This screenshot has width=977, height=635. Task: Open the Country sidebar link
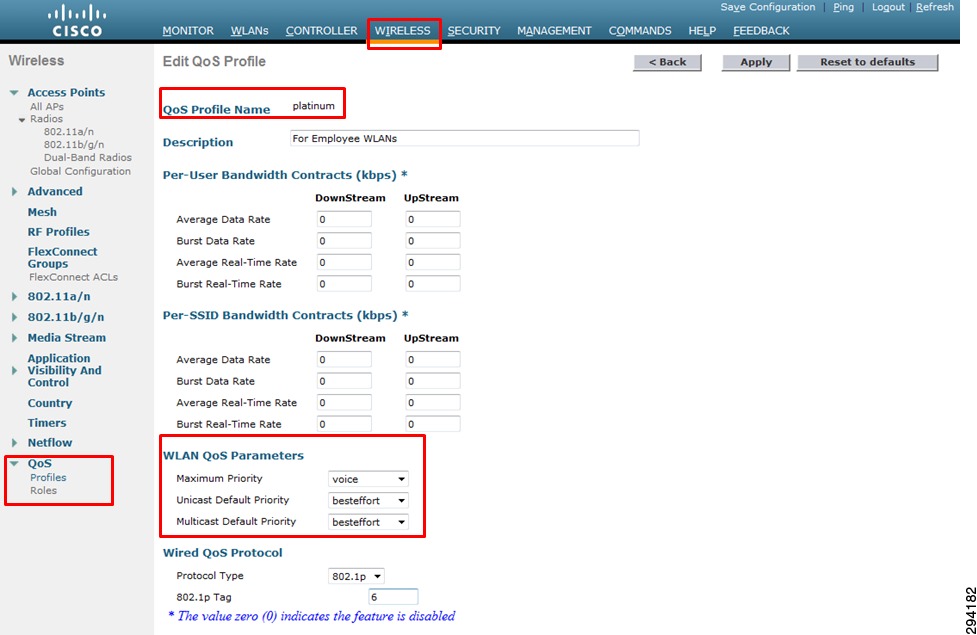point(50,403)
